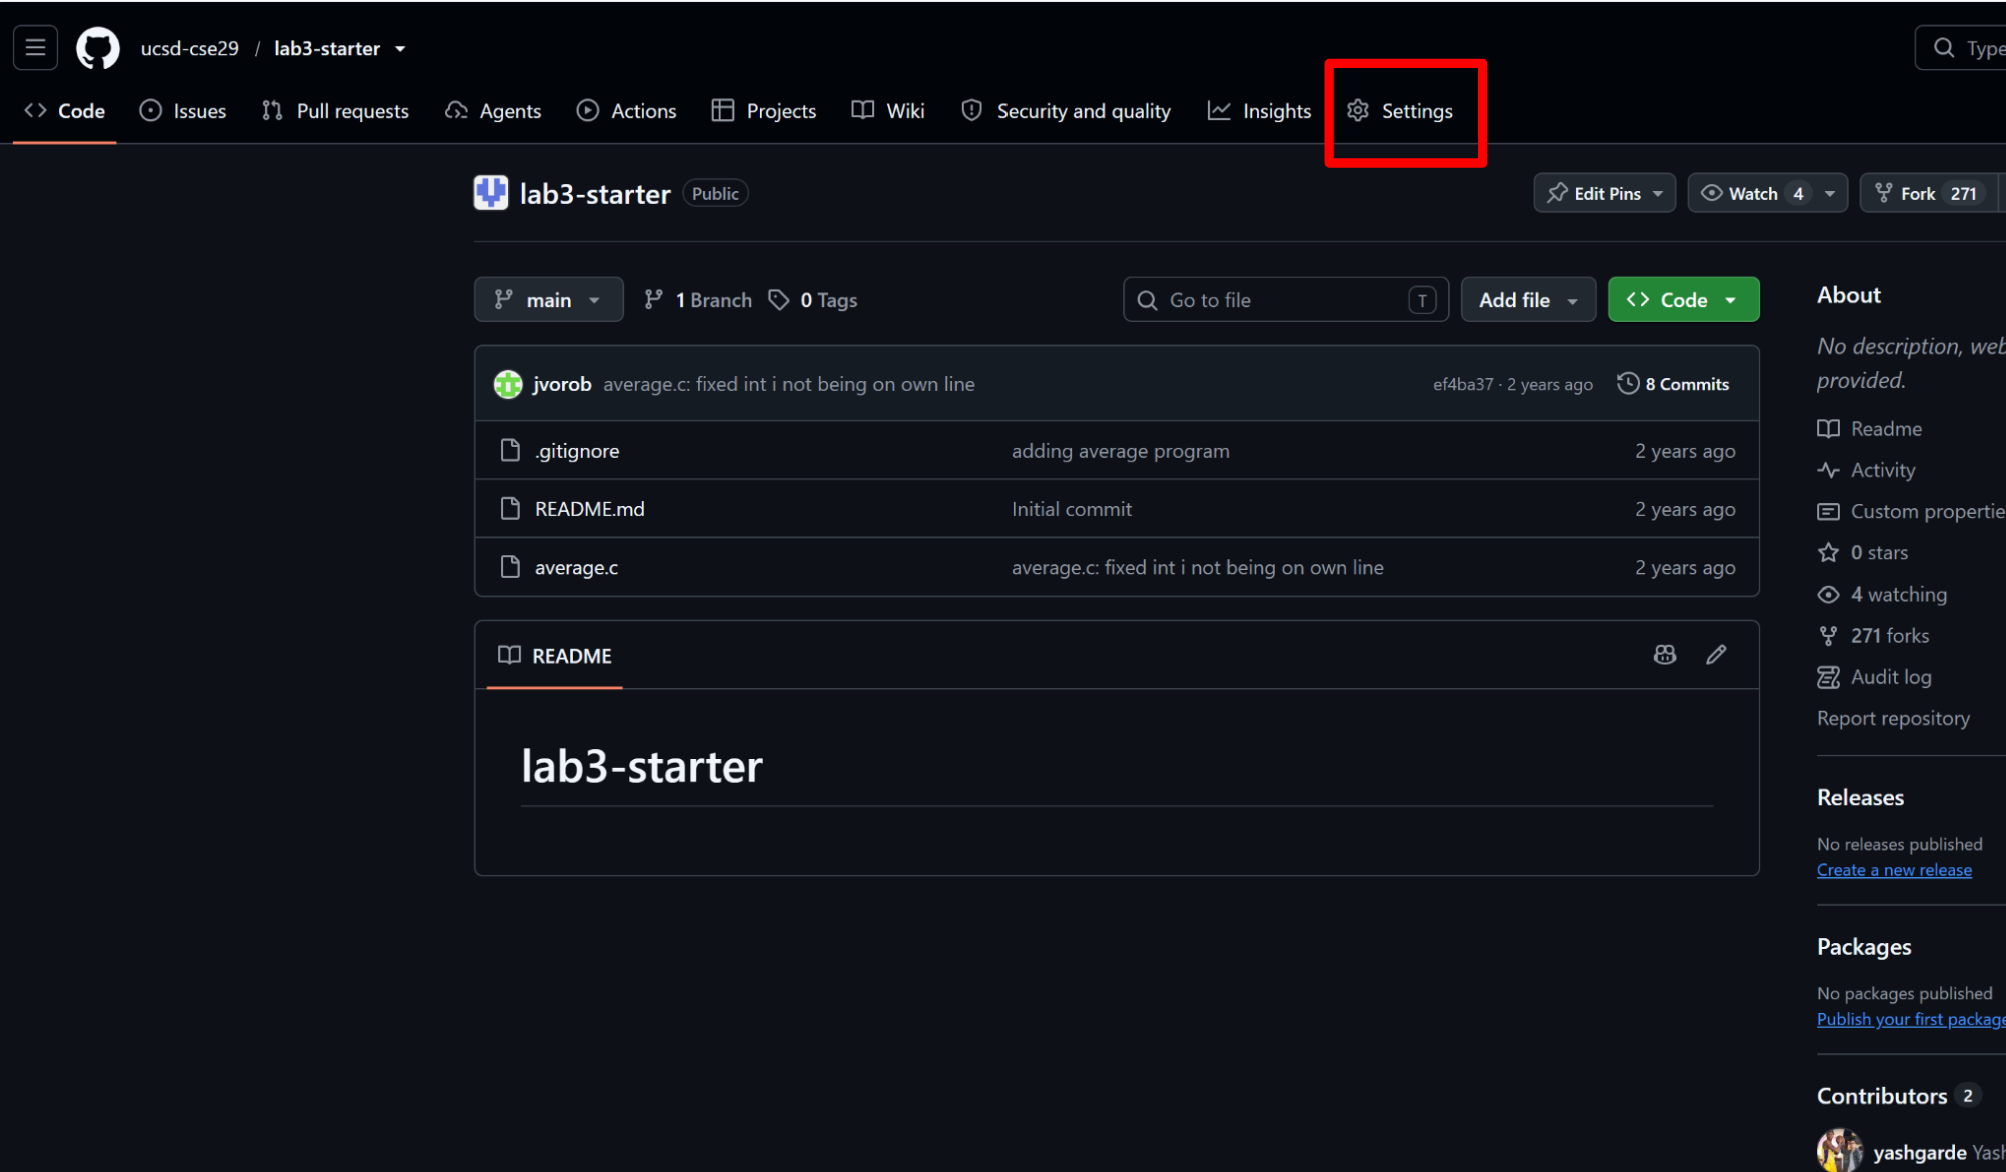The image size is (2006, 1172).
Task: Click the Create a new release link
Action: 1894,870
